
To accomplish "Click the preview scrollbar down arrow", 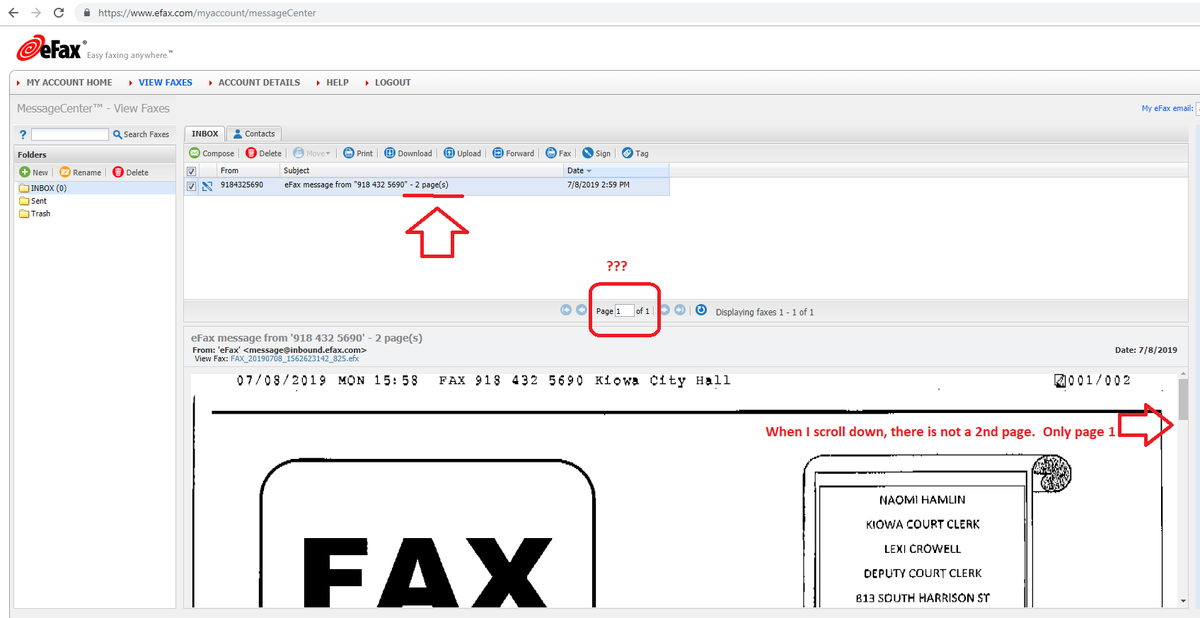I will coord(1183,600).
